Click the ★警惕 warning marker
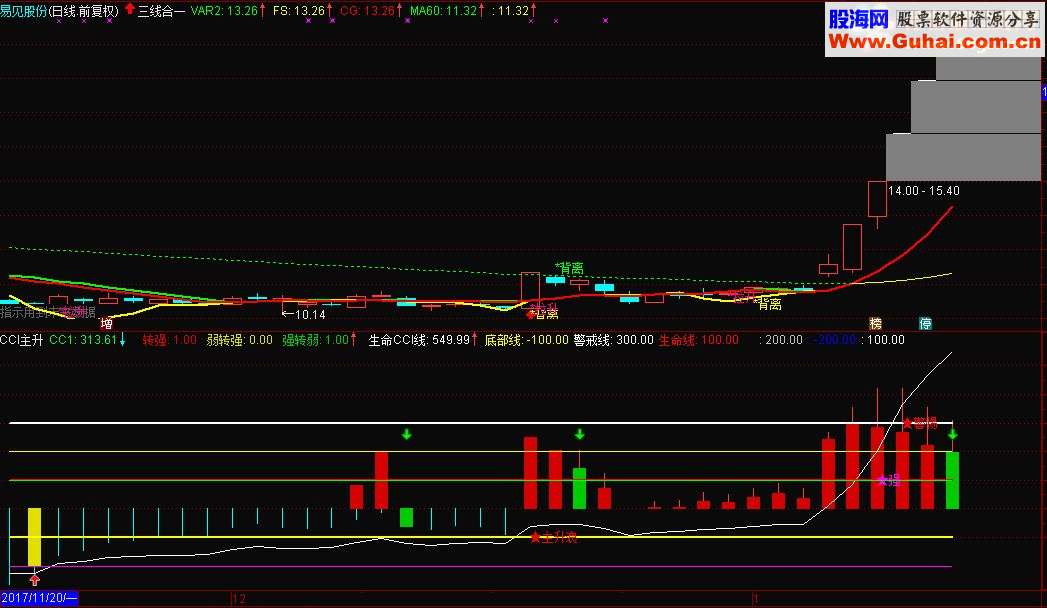1047x608 pixels. [x=920, y=422]
